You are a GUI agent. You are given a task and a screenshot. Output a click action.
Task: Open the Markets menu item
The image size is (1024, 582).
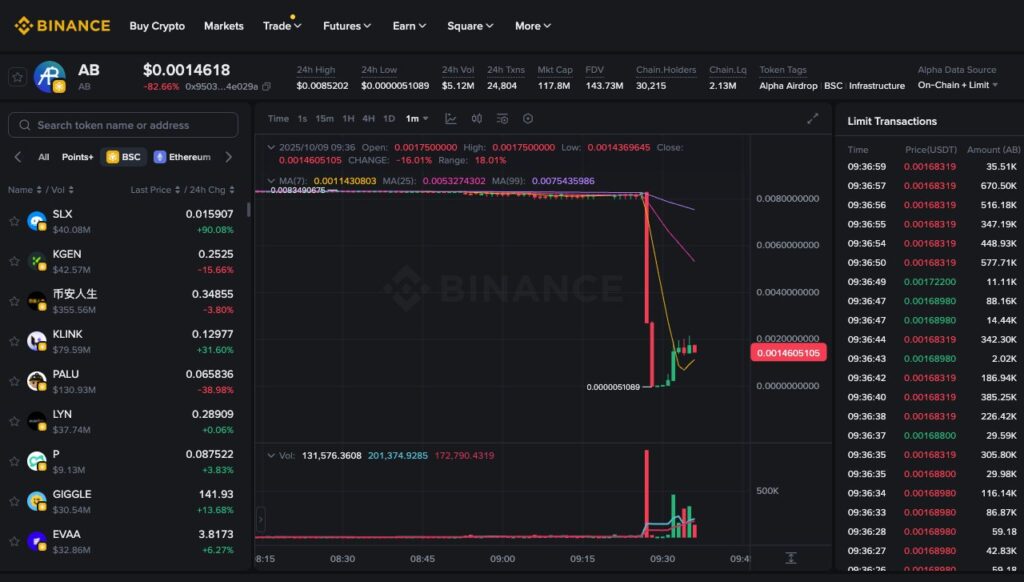click(223, 26)
